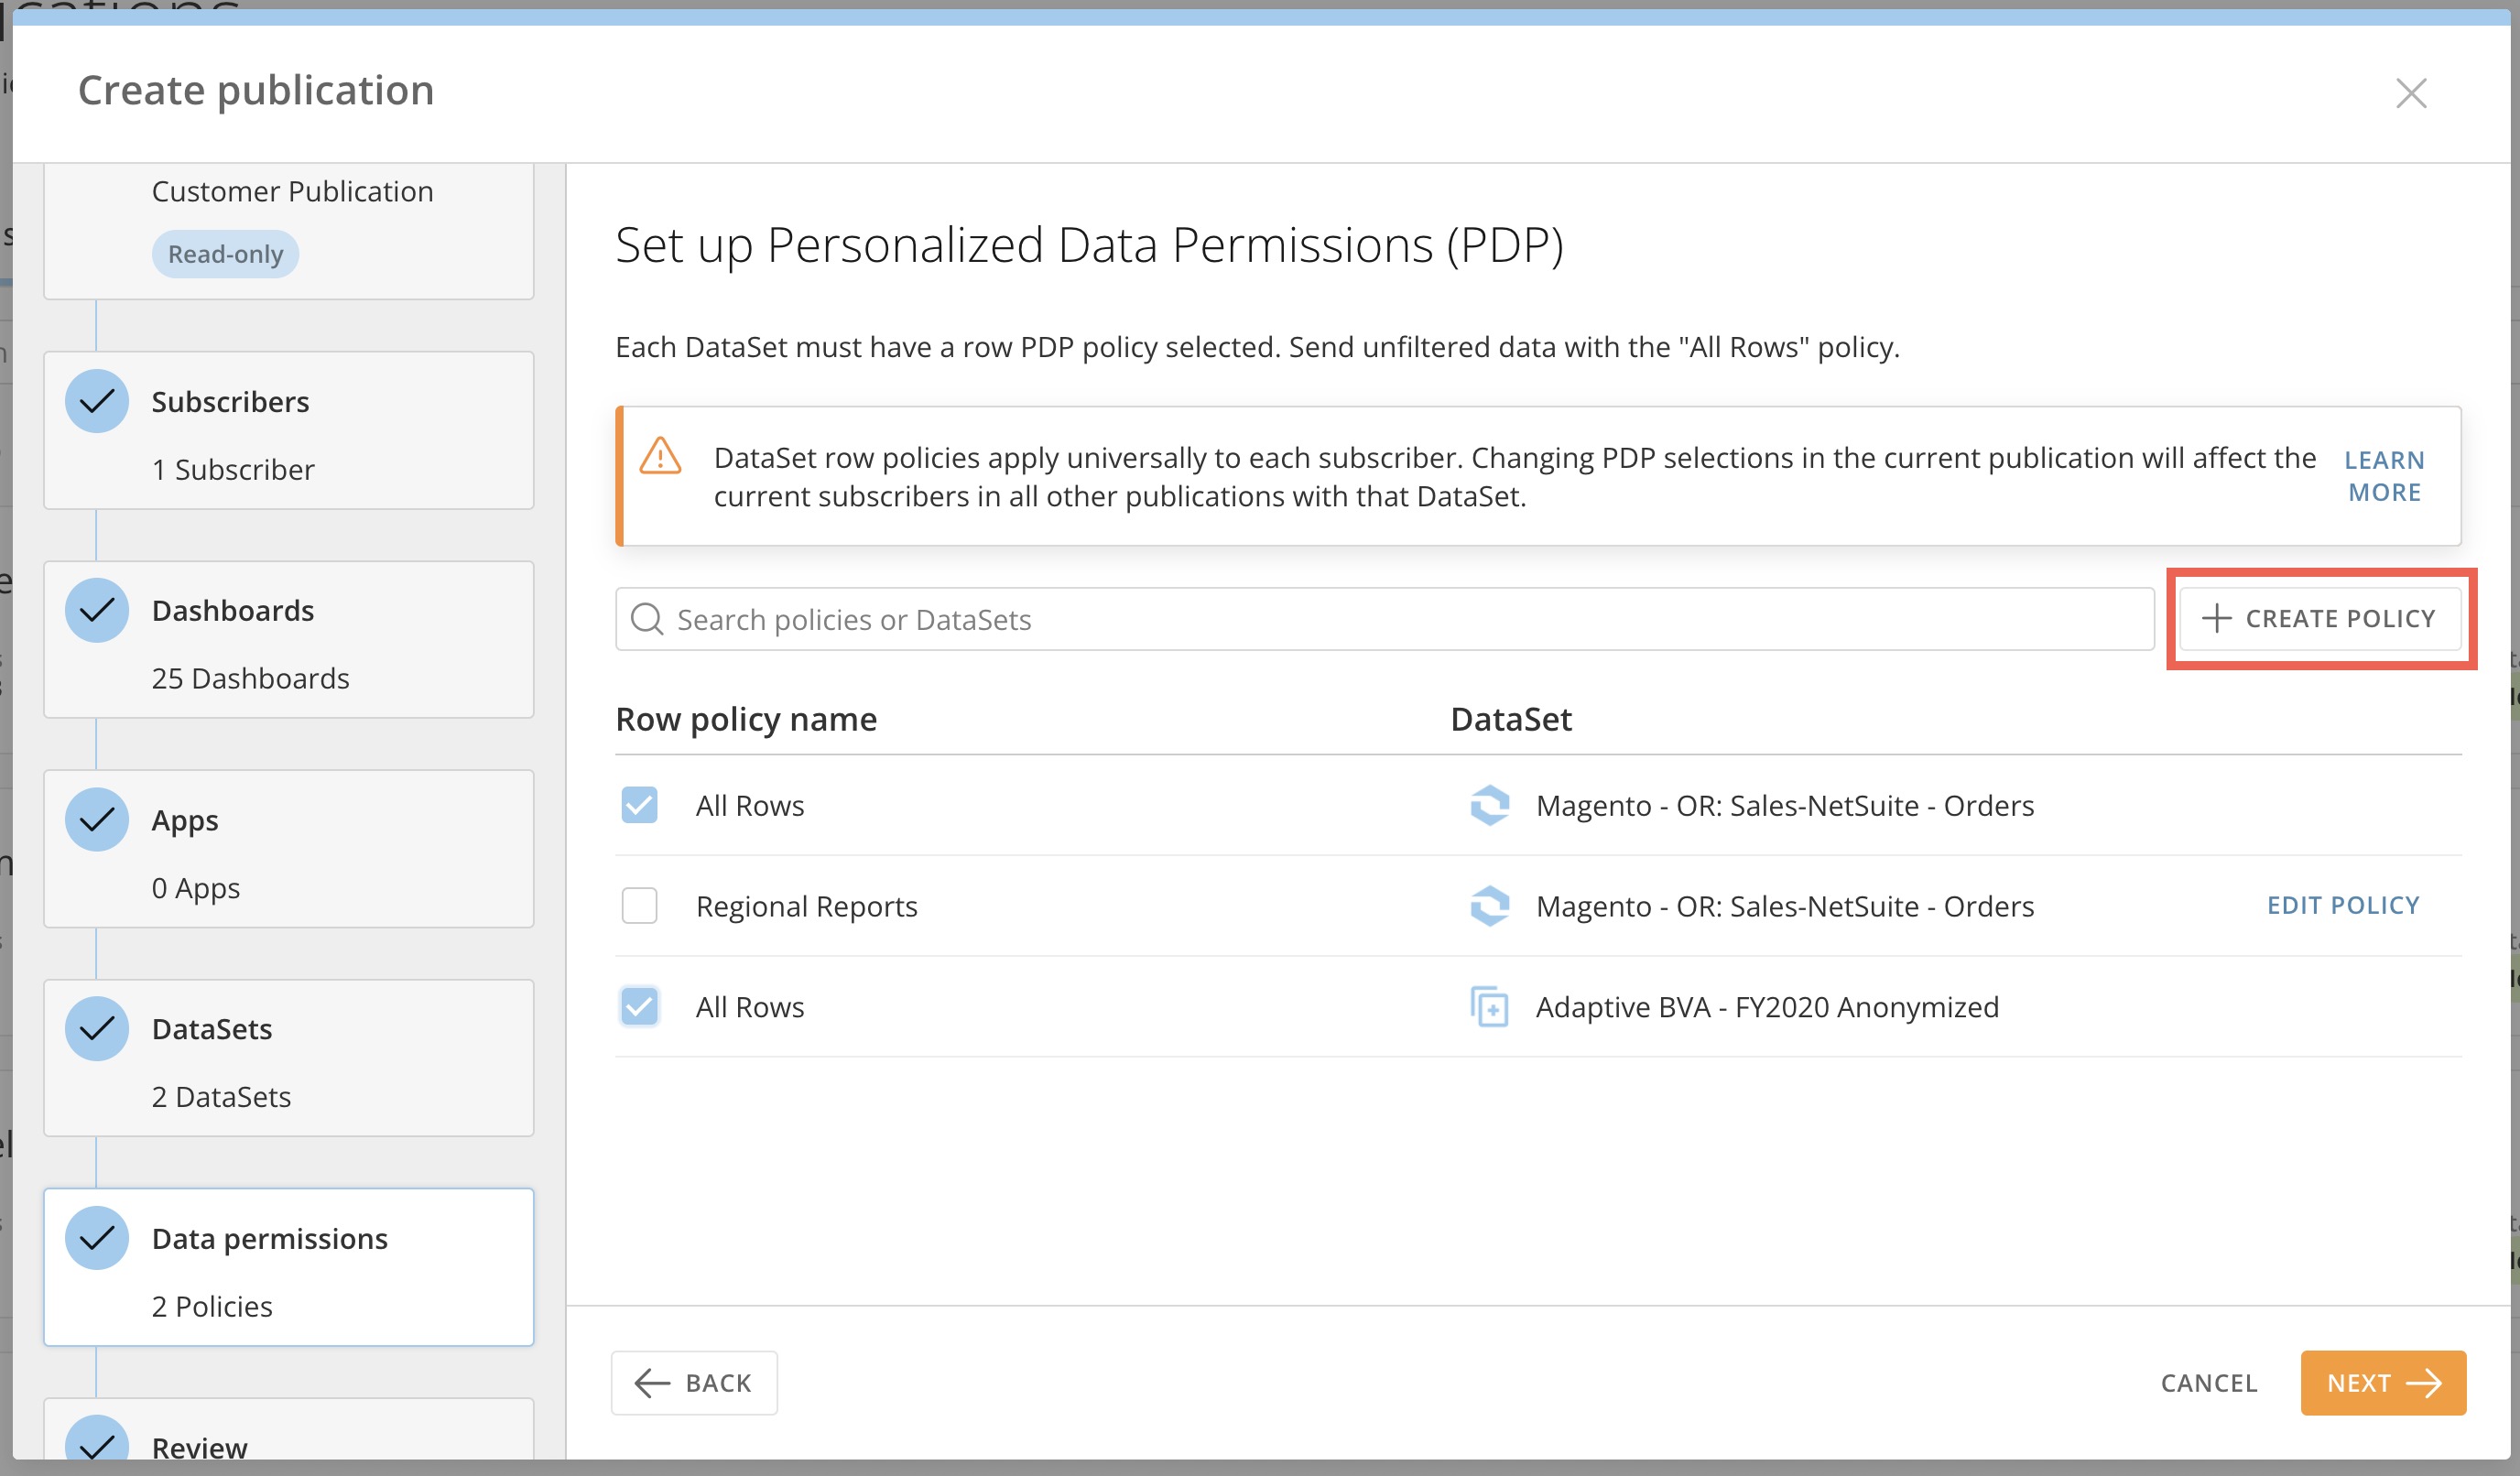Screen dimensions: 2520x1476
Task: Click the Create Policy button
Action: point(2320,619)
